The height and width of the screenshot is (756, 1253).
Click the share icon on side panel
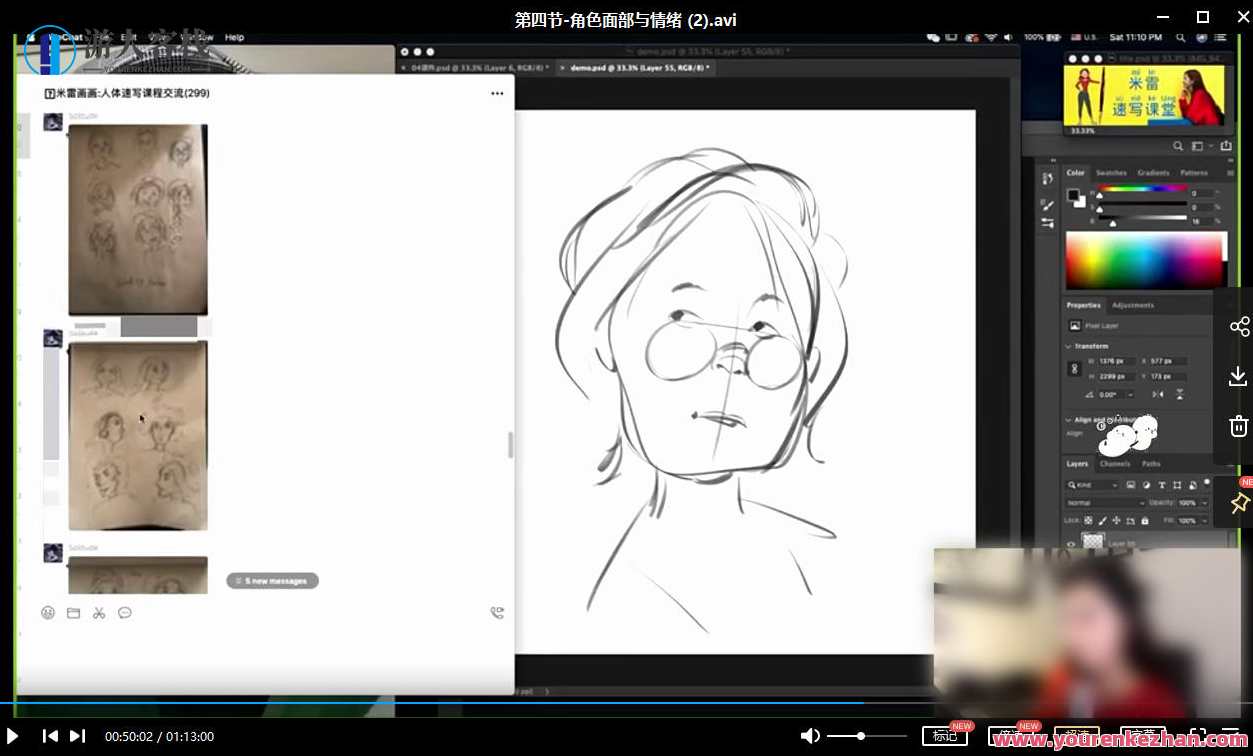pos(1239,327)
